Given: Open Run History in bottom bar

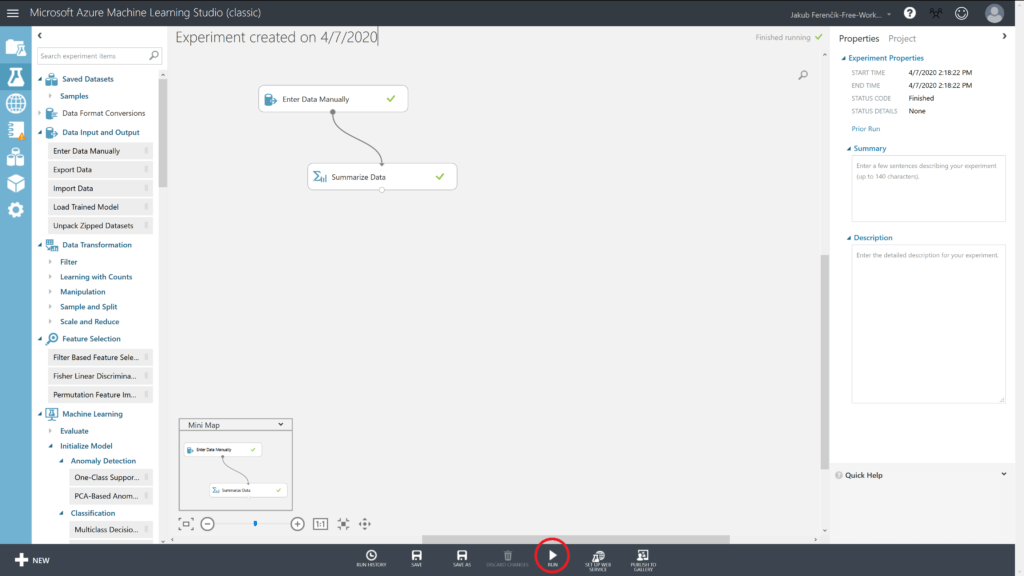Looking at the screenshot, I should (x=371, y=559).
